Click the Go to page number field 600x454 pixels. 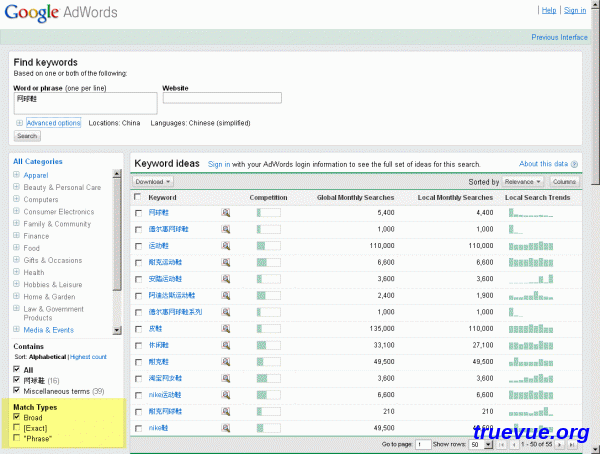pyautogui.click(x=423, y=444)
